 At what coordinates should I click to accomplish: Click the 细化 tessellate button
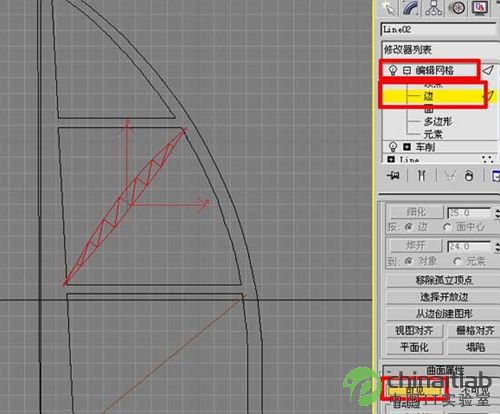tap(416, 212)
